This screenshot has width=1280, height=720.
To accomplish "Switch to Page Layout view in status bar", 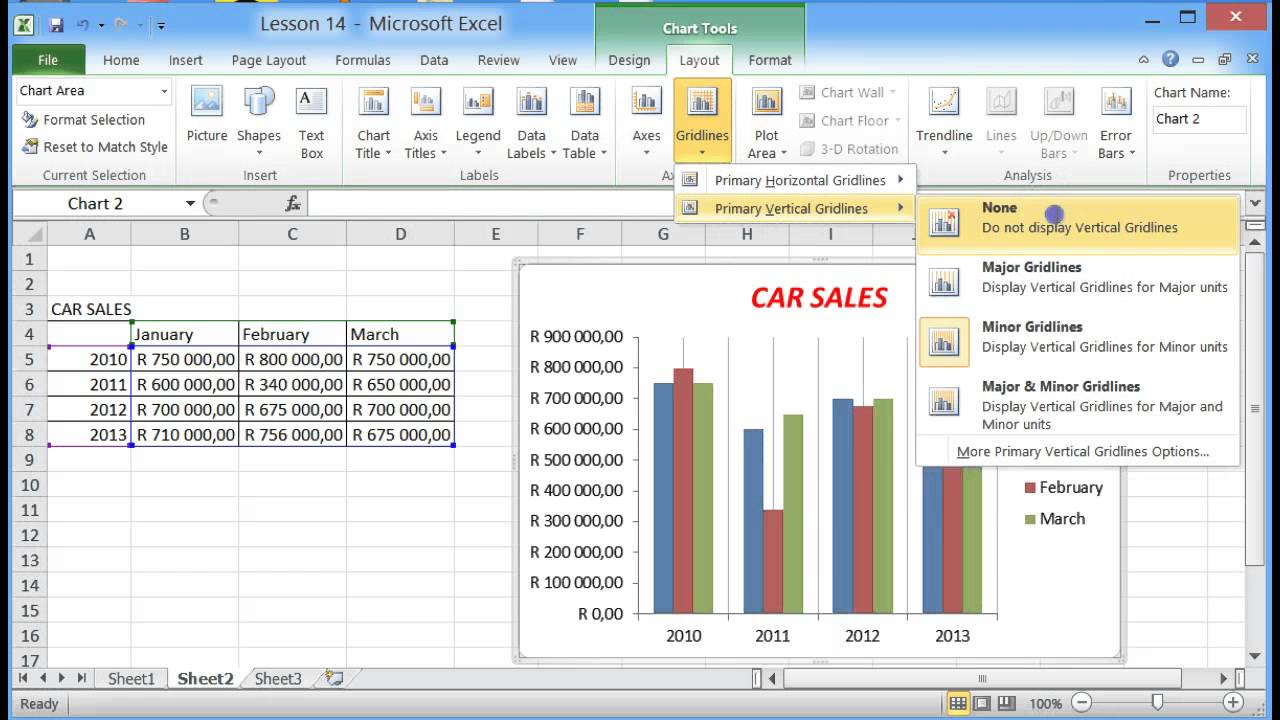I will click(982, 703).
